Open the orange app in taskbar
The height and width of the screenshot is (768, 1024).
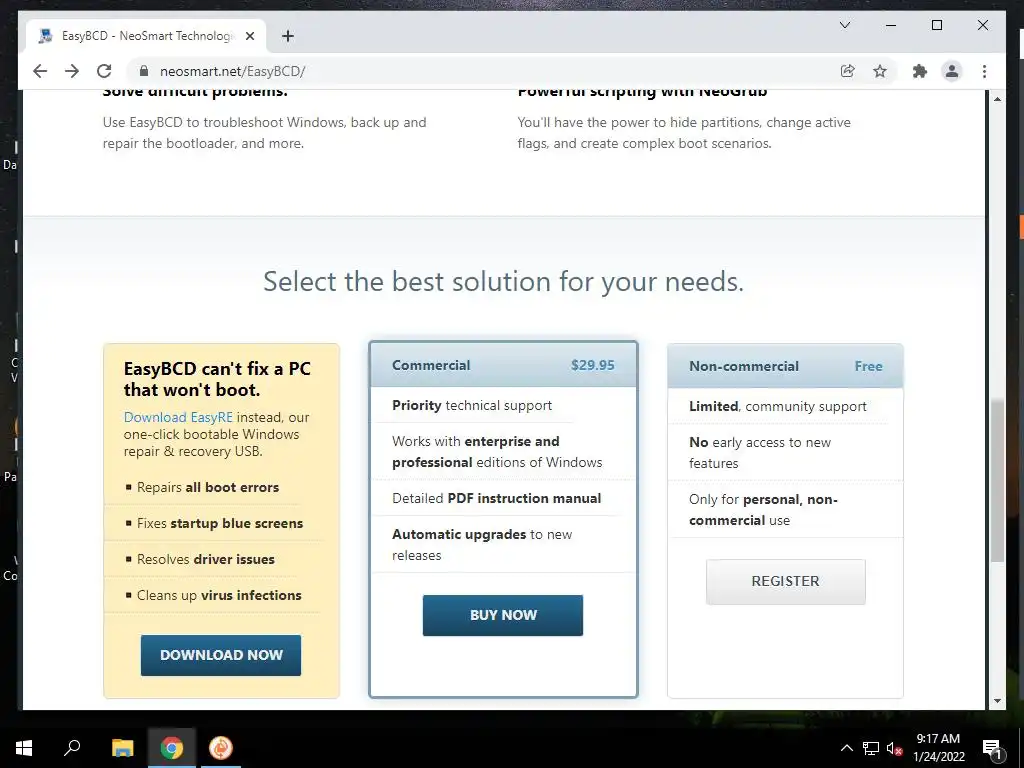(221, 748)
